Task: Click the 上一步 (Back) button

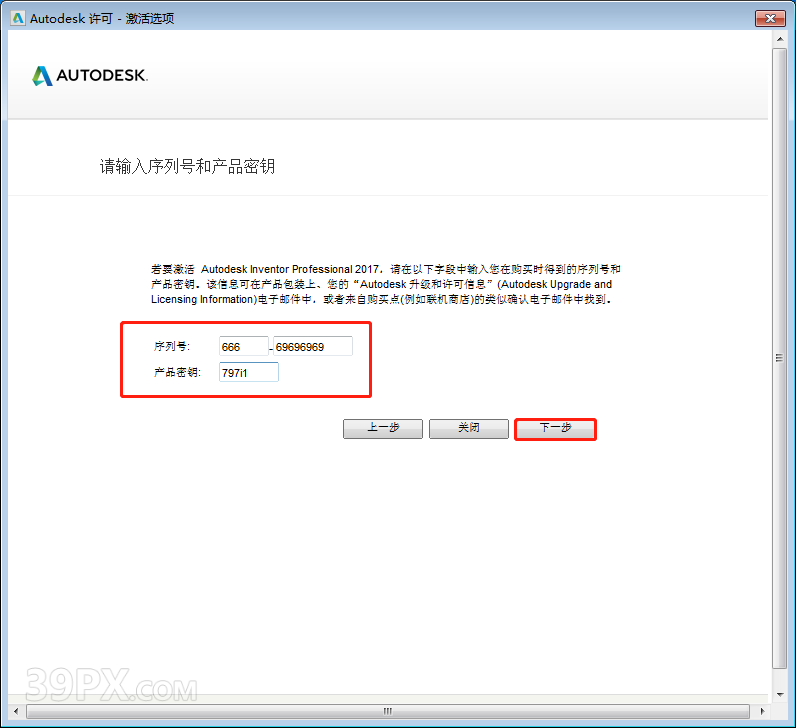Action: (x=383, y=429)
